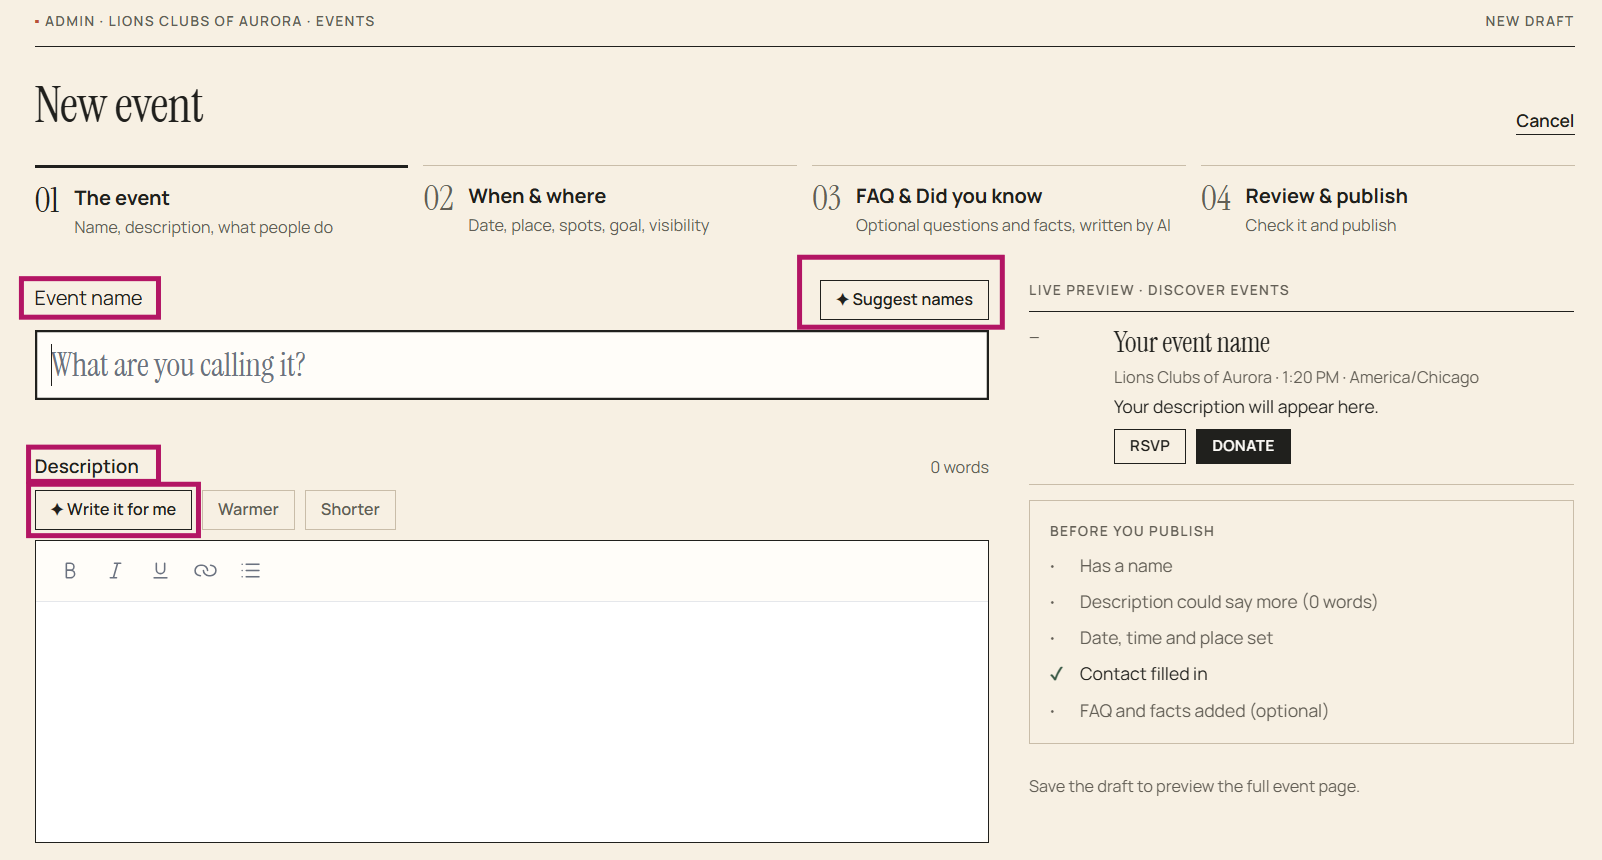Toggle bold formatting in the description editor

click(x=70, y=571)
